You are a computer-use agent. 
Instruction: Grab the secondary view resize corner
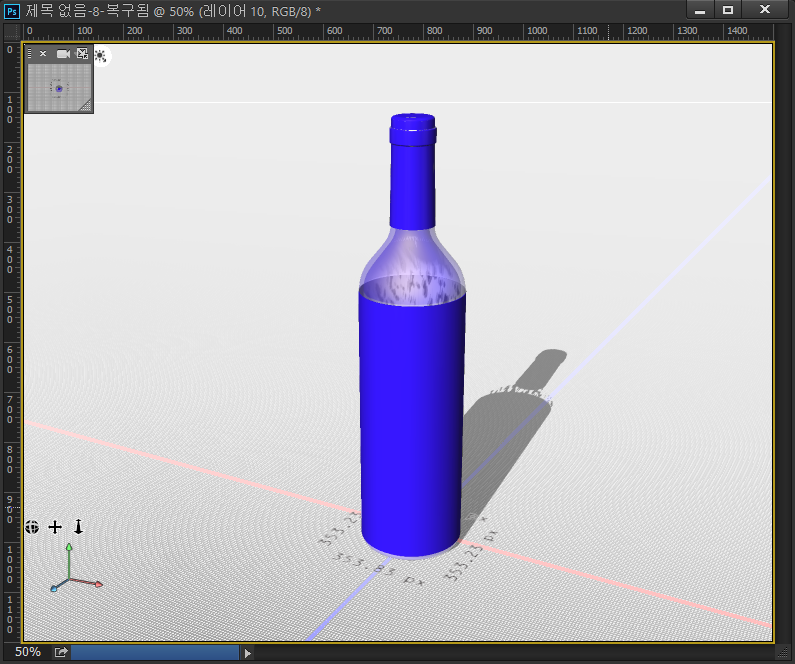pyautogui.click(x=87, y=106)
